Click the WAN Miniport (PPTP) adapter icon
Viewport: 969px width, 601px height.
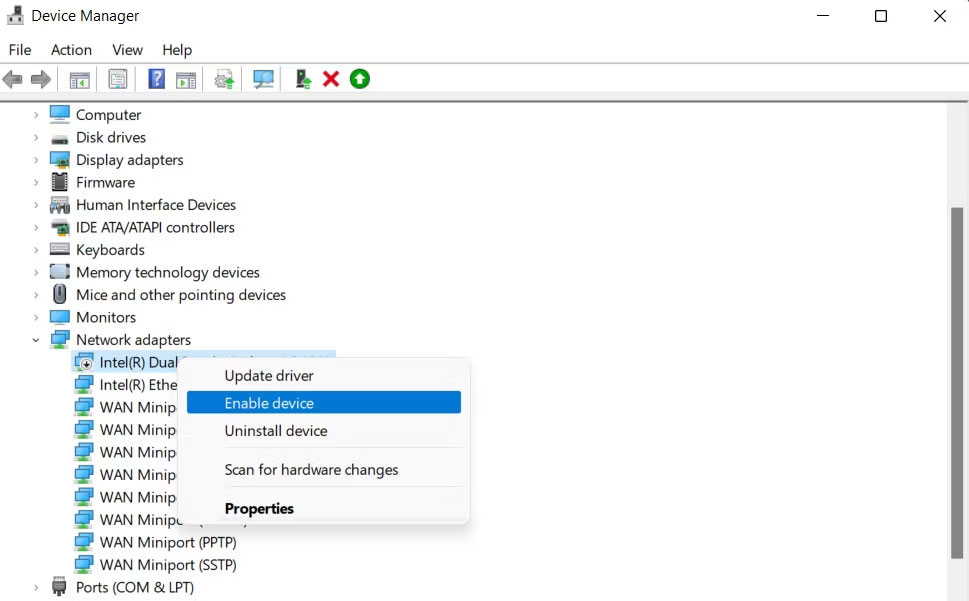click(84, 542)
